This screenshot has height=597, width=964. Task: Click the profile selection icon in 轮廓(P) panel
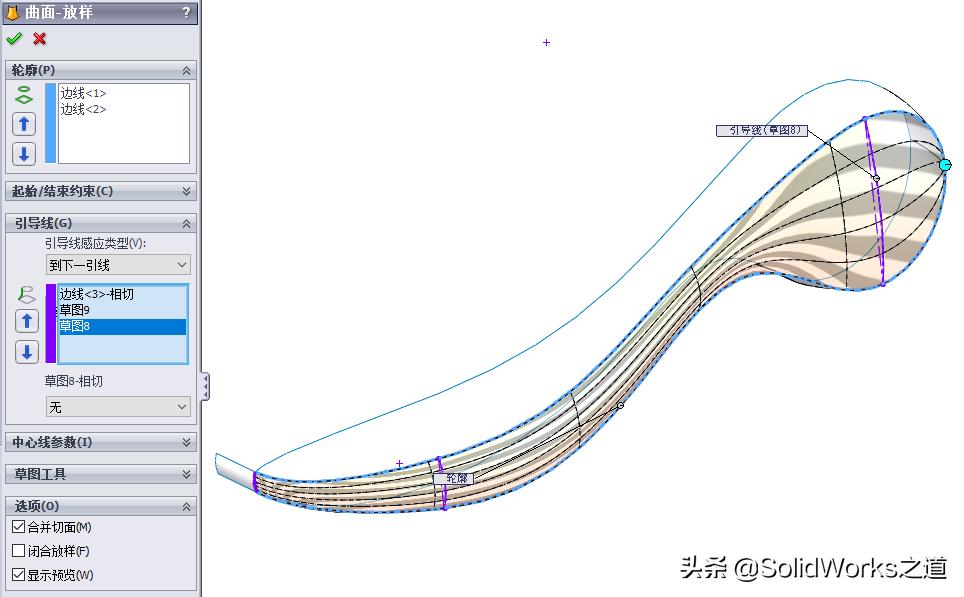tap(22, 93)
